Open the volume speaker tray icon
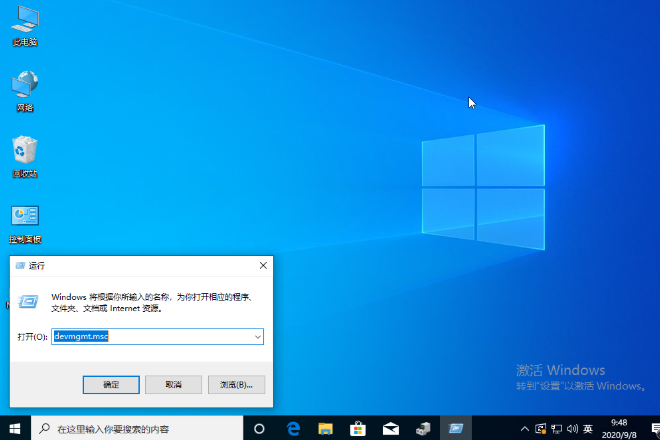This screenshot has height=440, width=660. point(572,429)
